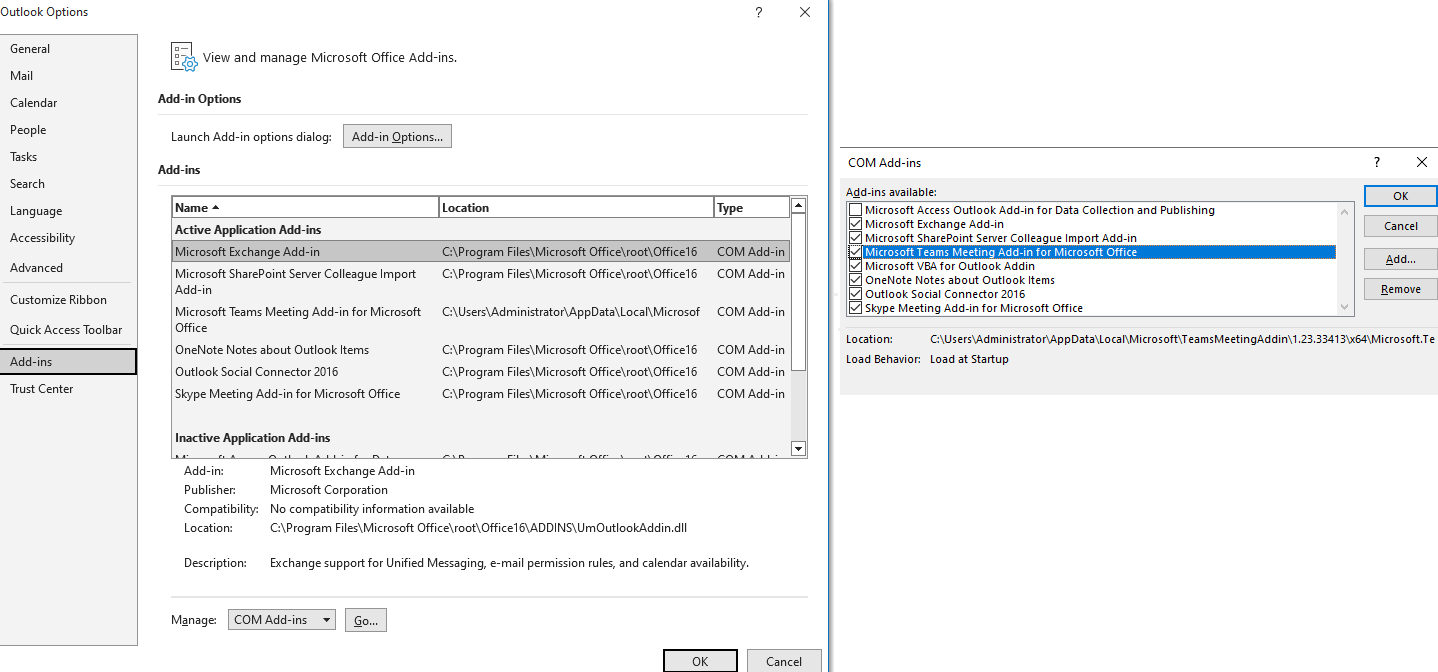
Task: Click OK in COM Add-ins dialog
Action: pyautogui.click(x=1400, y=196)
